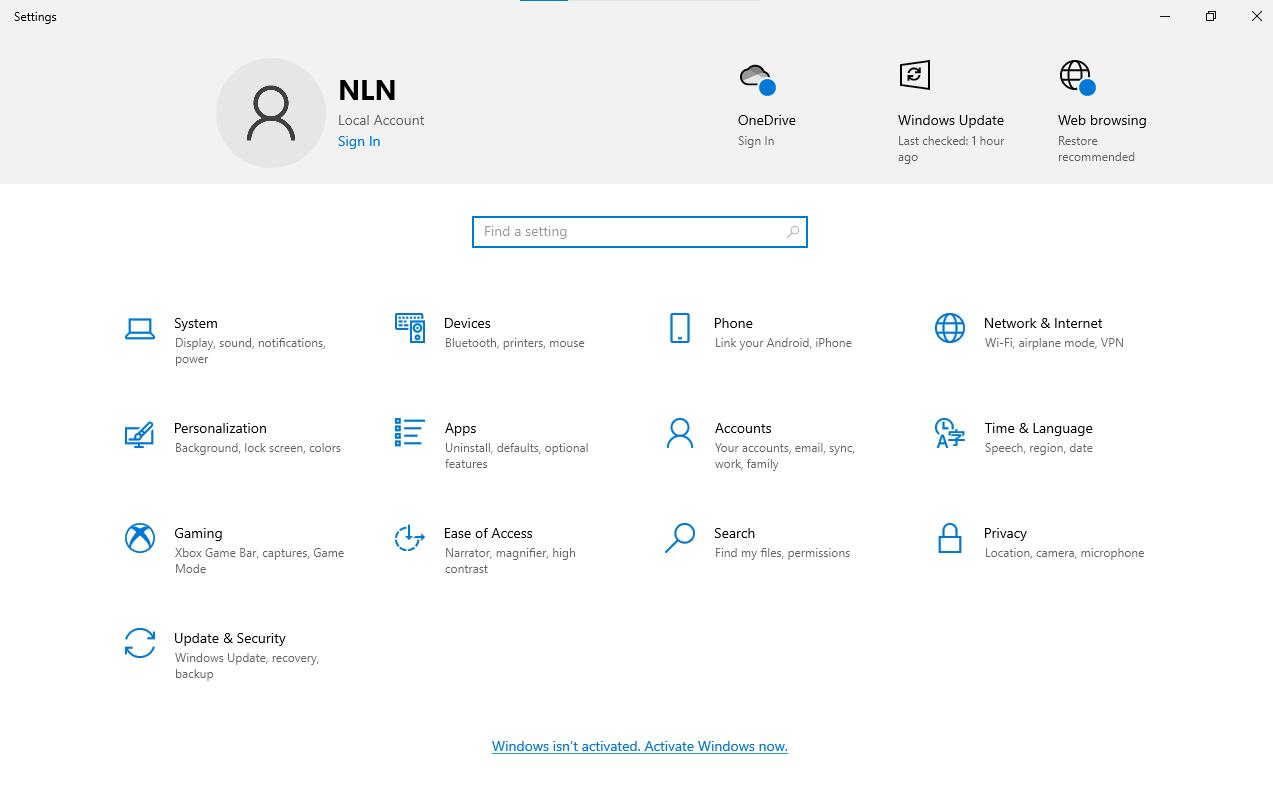Select the Gaming category title

point(198,533)
